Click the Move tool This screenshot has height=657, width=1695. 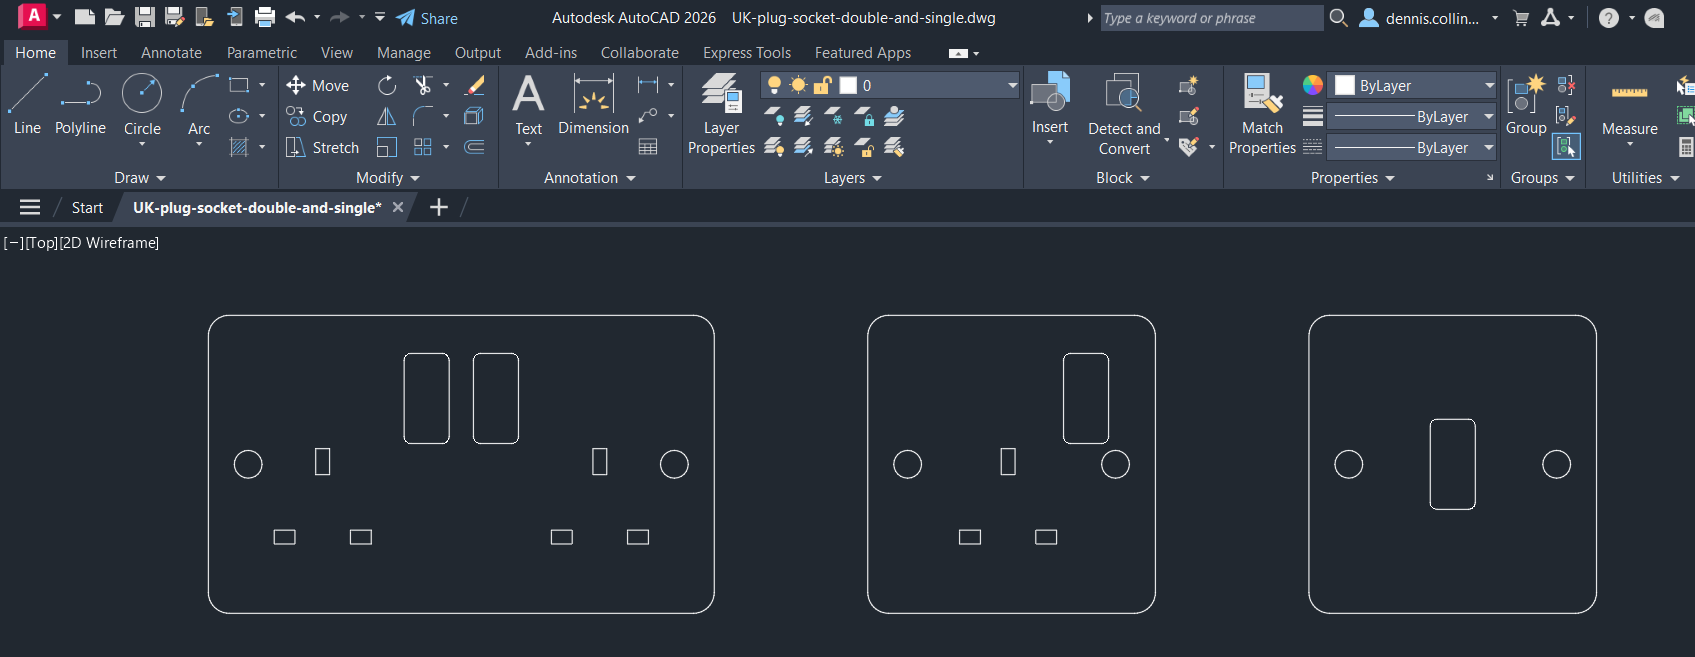pyautogui.click(x=318, y=85)
